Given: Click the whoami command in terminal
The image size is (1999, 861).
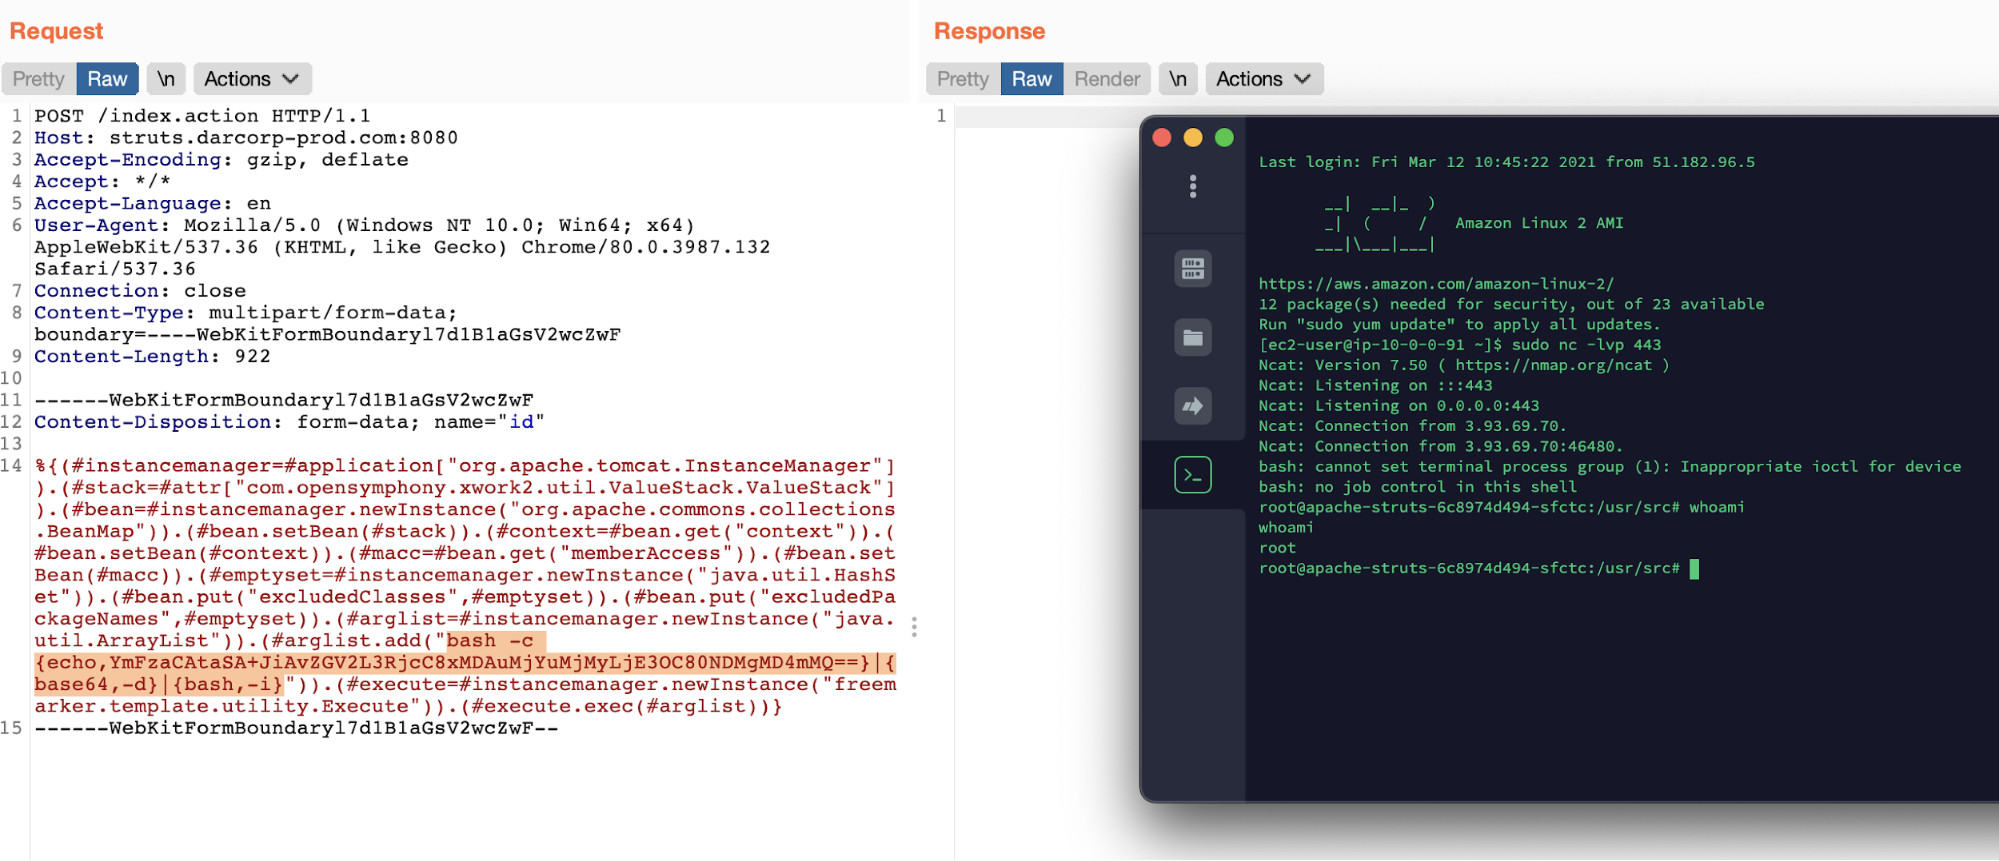Looking at the screenshot, I should 1717,507.
